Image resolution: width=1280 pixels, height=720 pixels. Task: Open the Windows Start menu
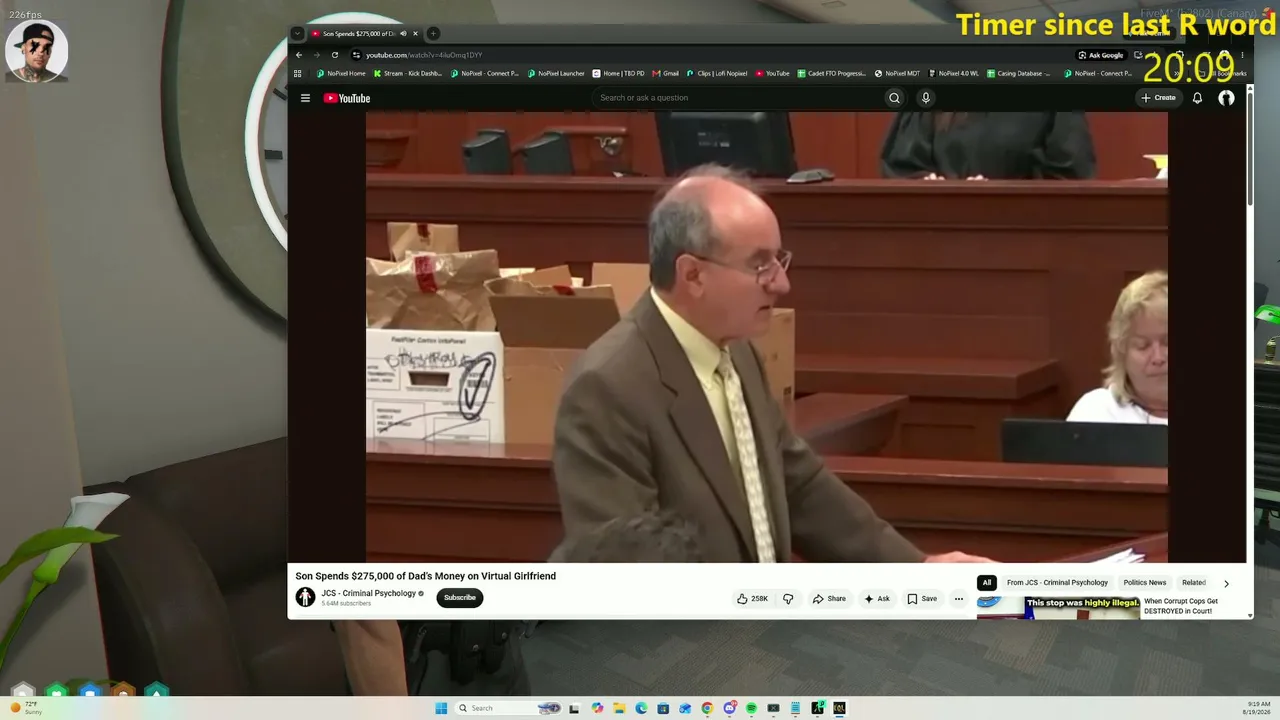[x=441, y=708]
